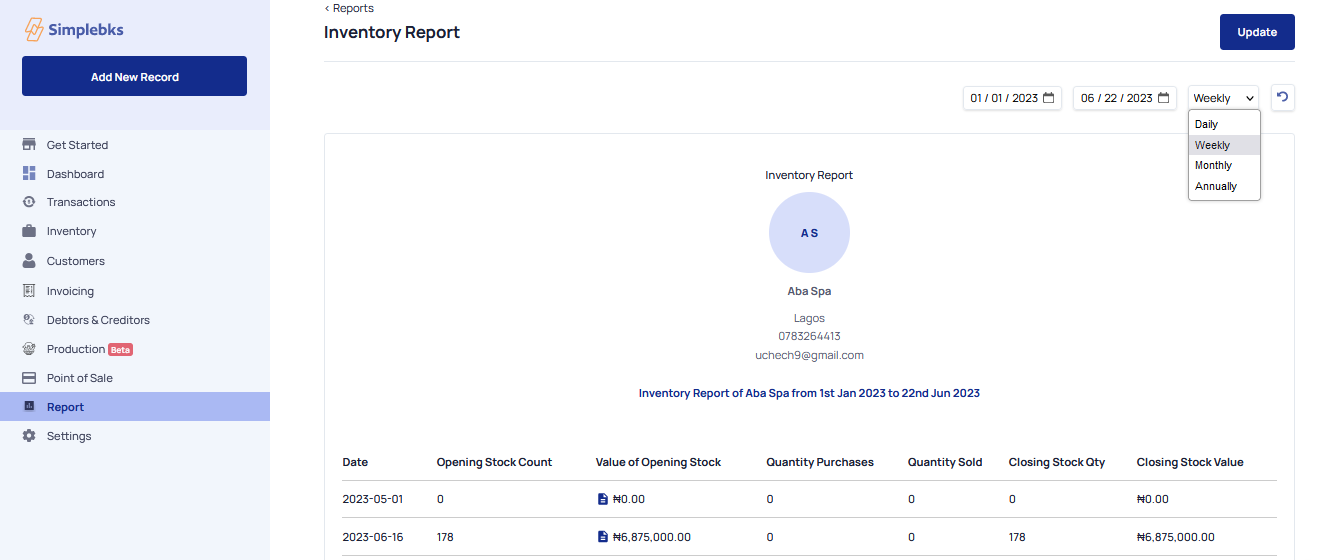Pick Annually from the period options
The image size is (1322, 560).
[1216, 186]
